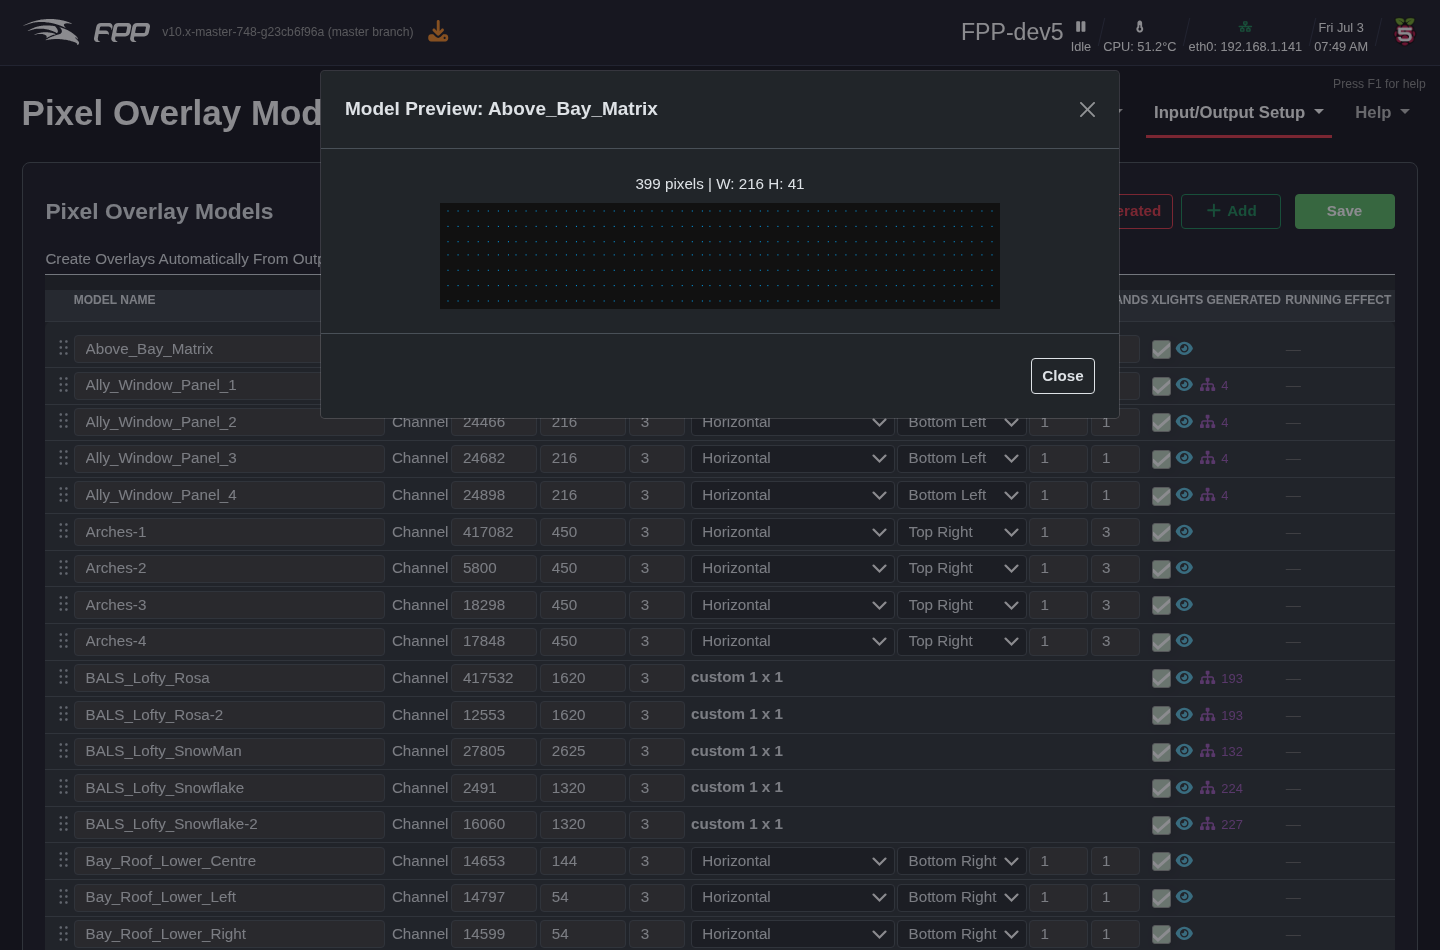
Task: Open orientation dropdown for Arches-1
Action: 792,532
